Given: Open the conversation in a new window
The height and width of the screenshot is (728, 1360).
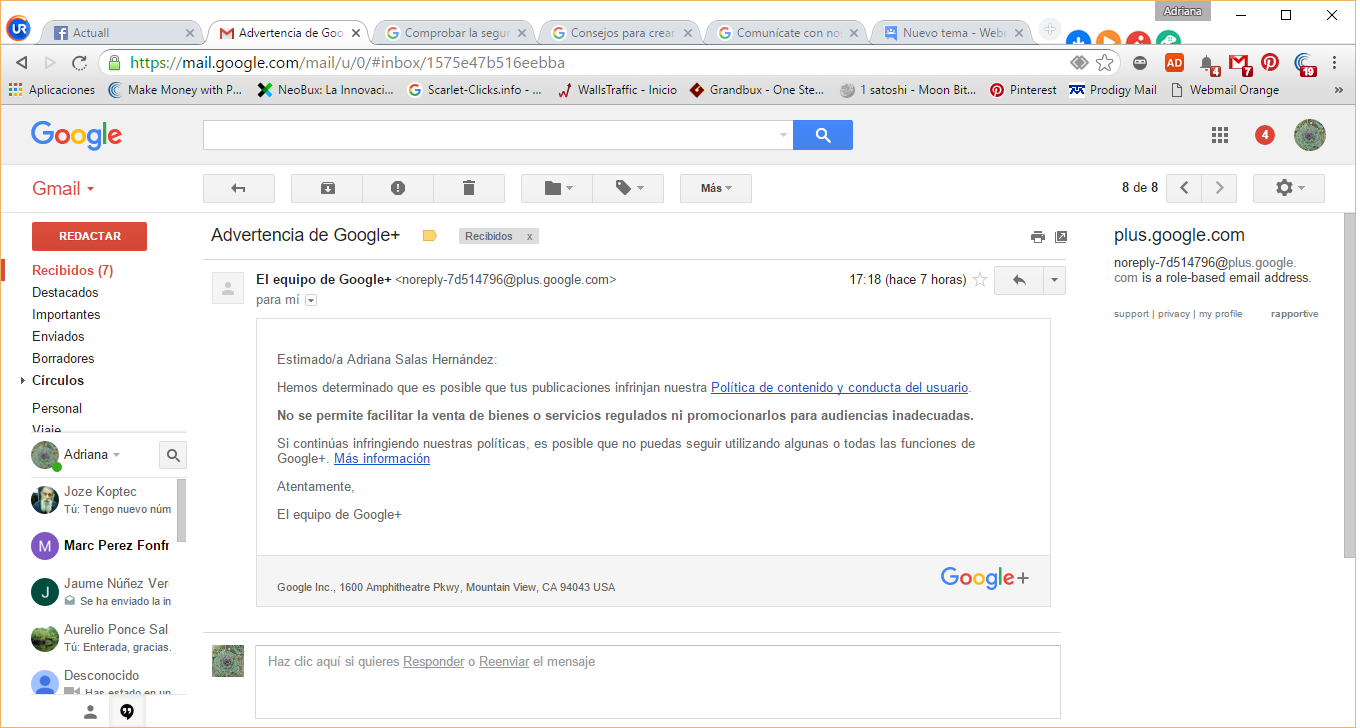Looking at the screenshot, I should point(1061,237).
